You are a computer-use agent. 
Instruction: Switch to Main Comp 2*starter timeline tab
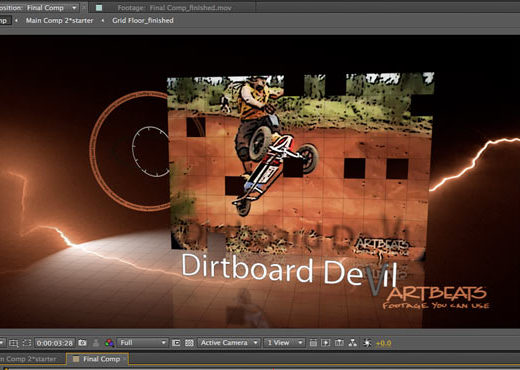pyautogui.click(x=28, y=359)
